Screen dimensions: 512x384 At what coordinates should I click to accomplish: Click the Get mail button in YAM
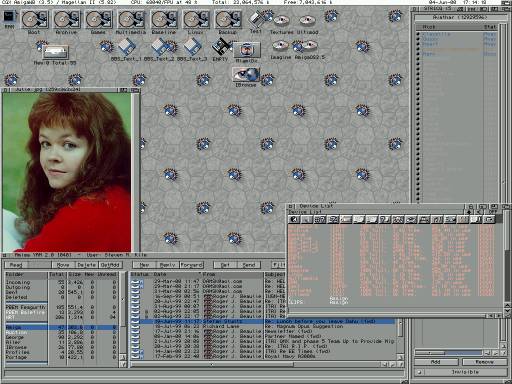pos(225,265)
